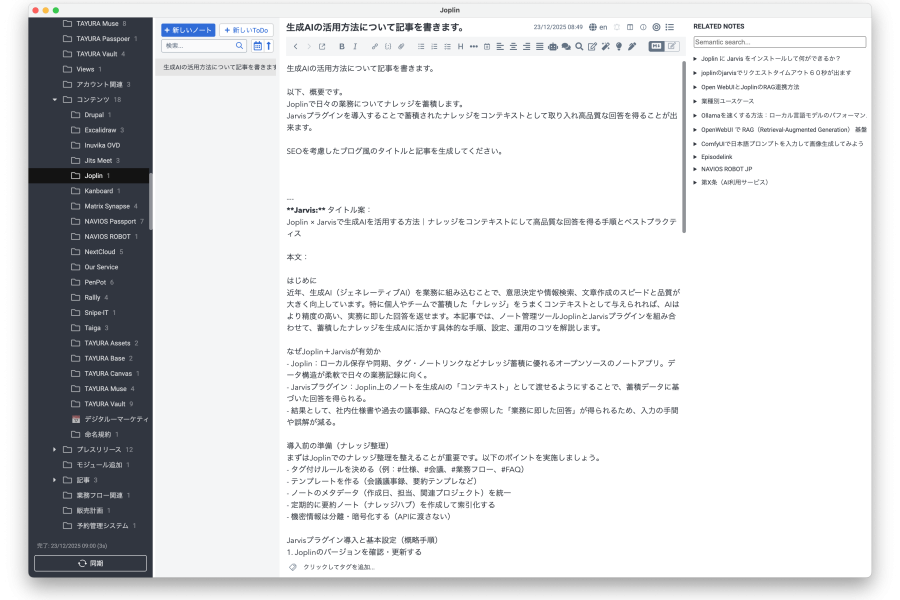The width and height of the screenshot is (900, 600).
Task: Click the Italic formatting icon
Action: point(355,46)
